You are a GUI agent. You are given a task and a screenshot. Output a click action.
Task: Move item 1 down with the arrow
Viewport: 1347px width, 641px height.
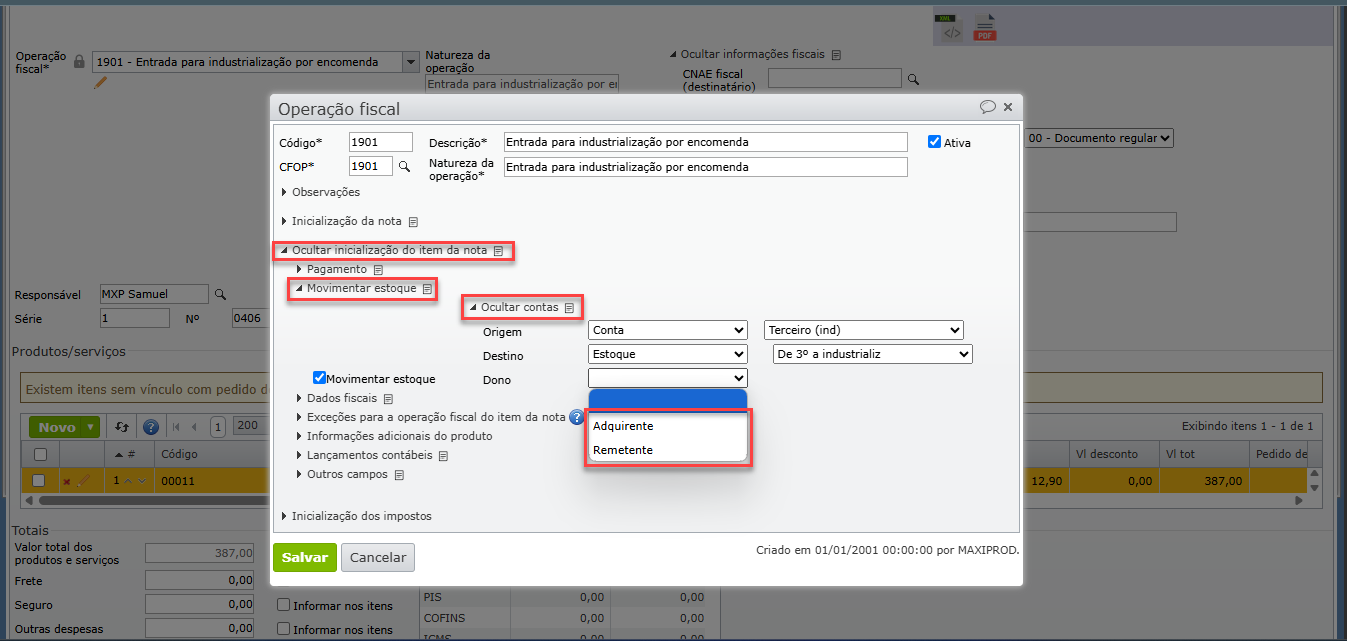coord(142,481)
